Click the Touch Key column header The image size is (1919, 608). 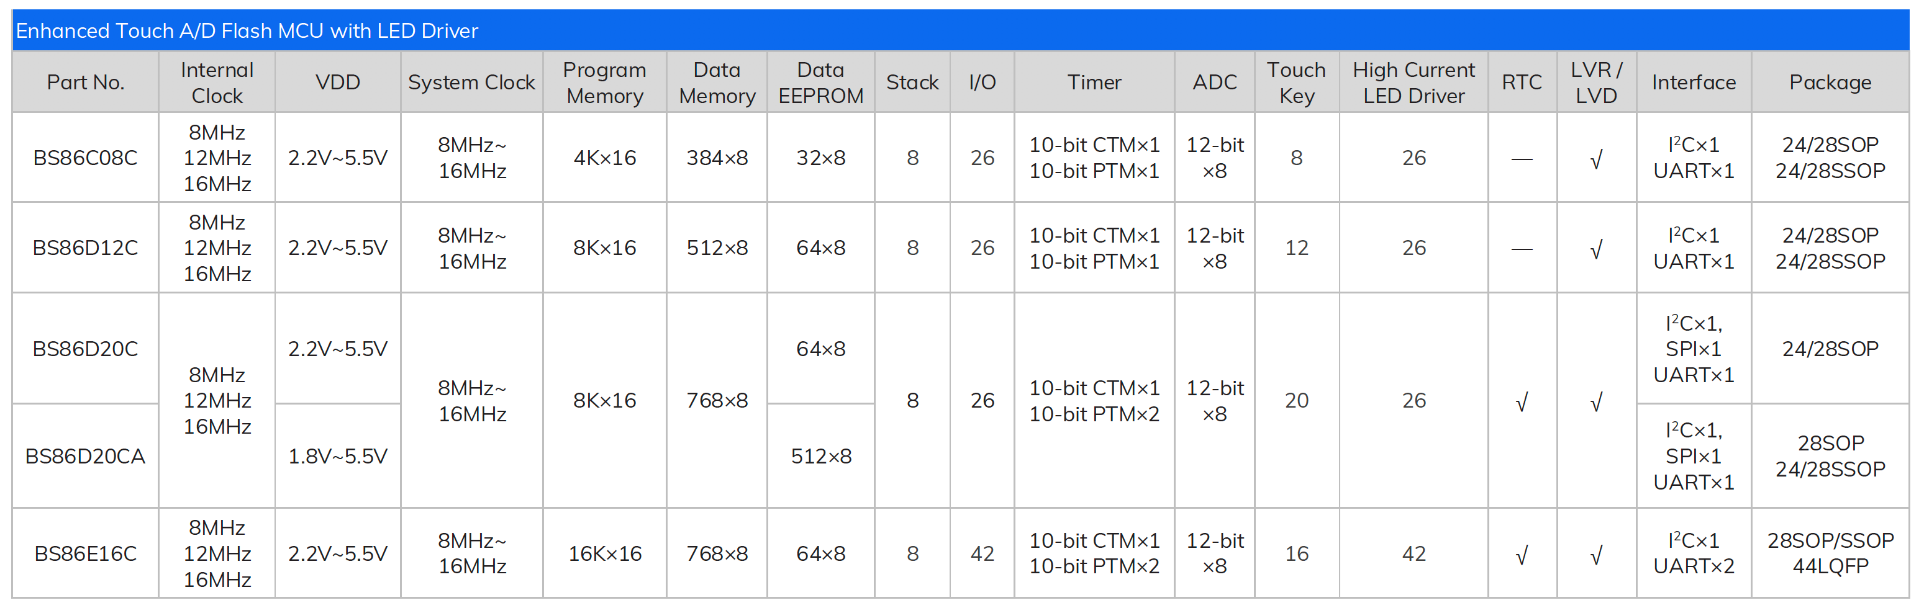click(x=1296, y=83)
